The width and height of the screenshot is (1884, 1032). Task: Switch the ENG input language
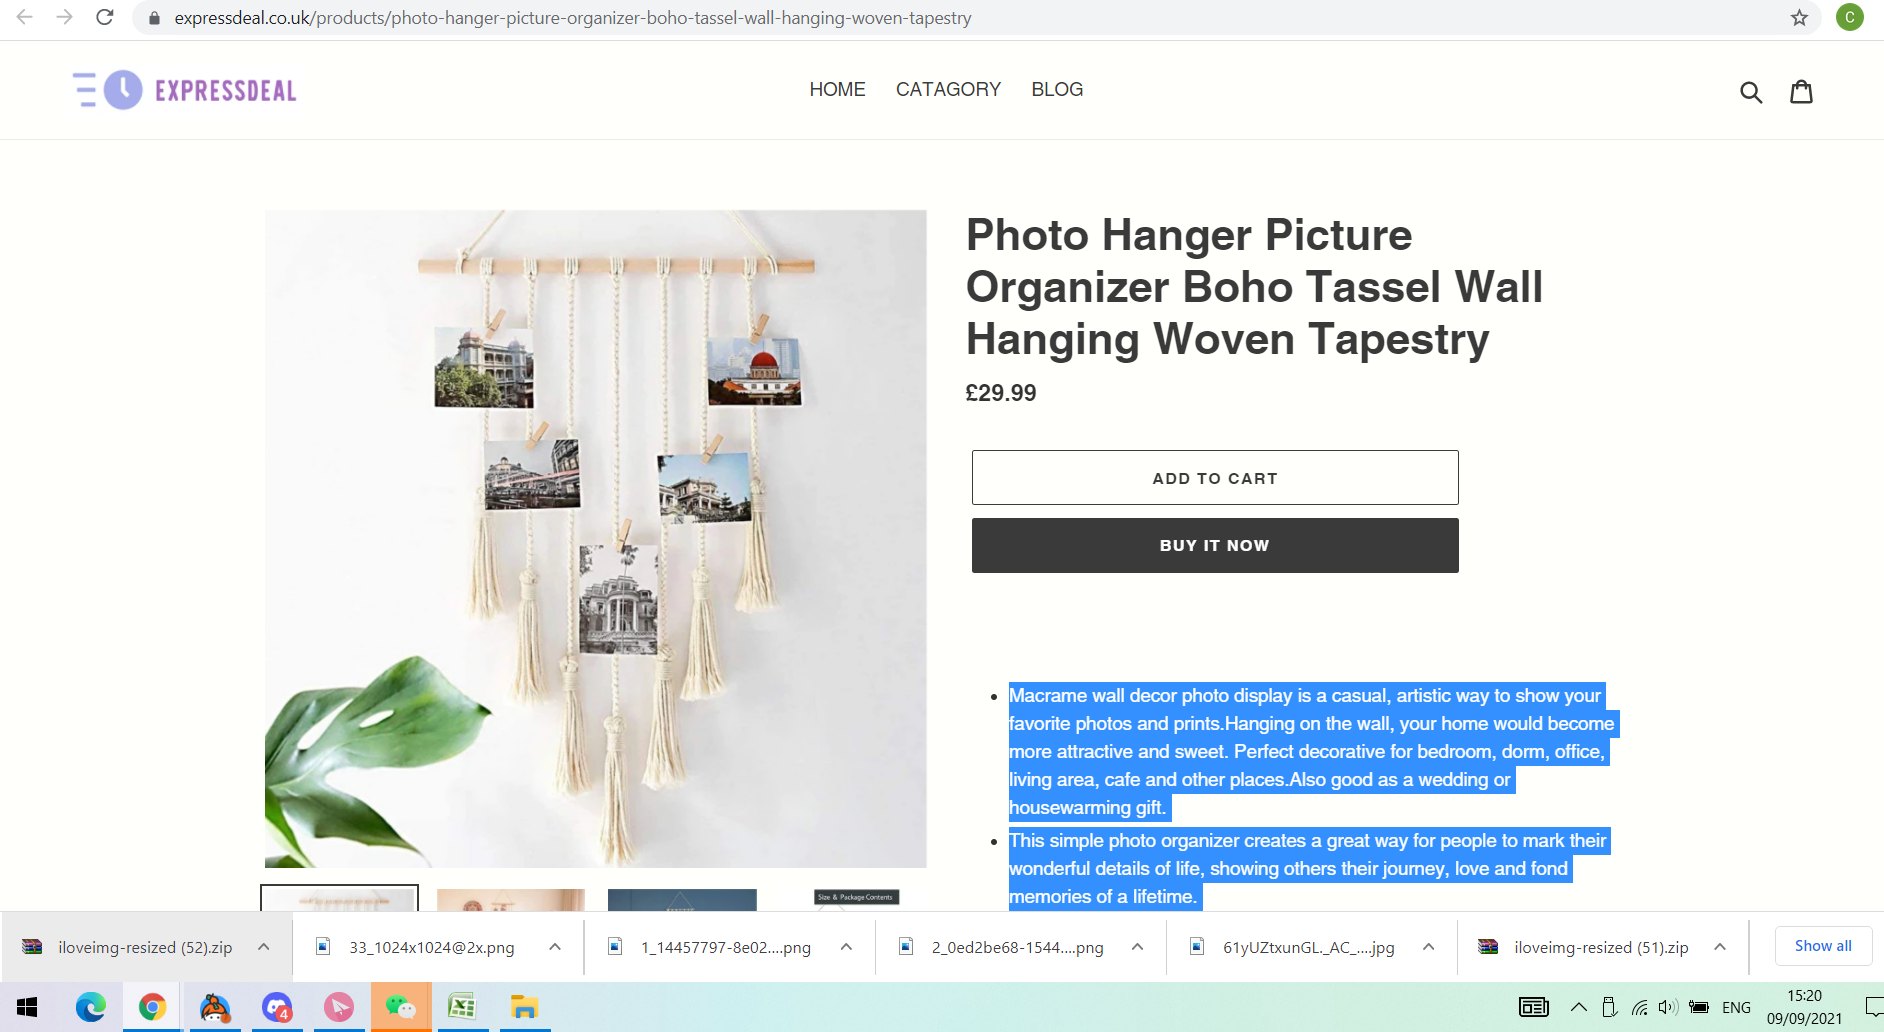1737,1007
